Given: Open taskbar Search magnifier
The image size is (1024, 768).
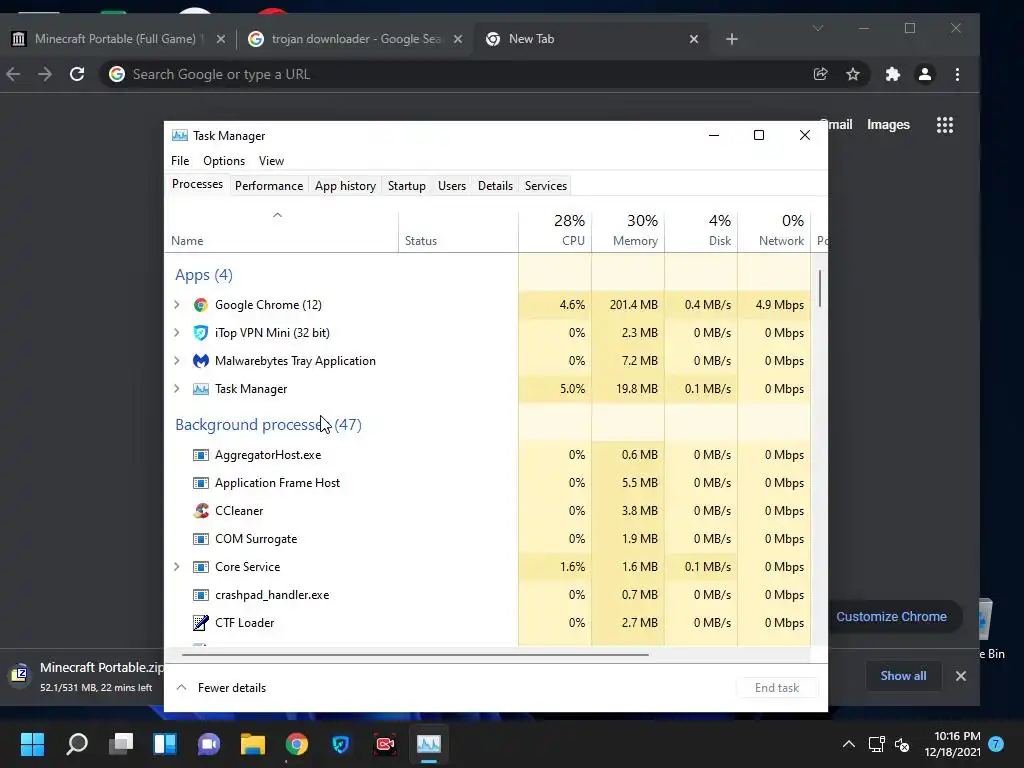Looking at the screenshot, I should coord(77,744).
